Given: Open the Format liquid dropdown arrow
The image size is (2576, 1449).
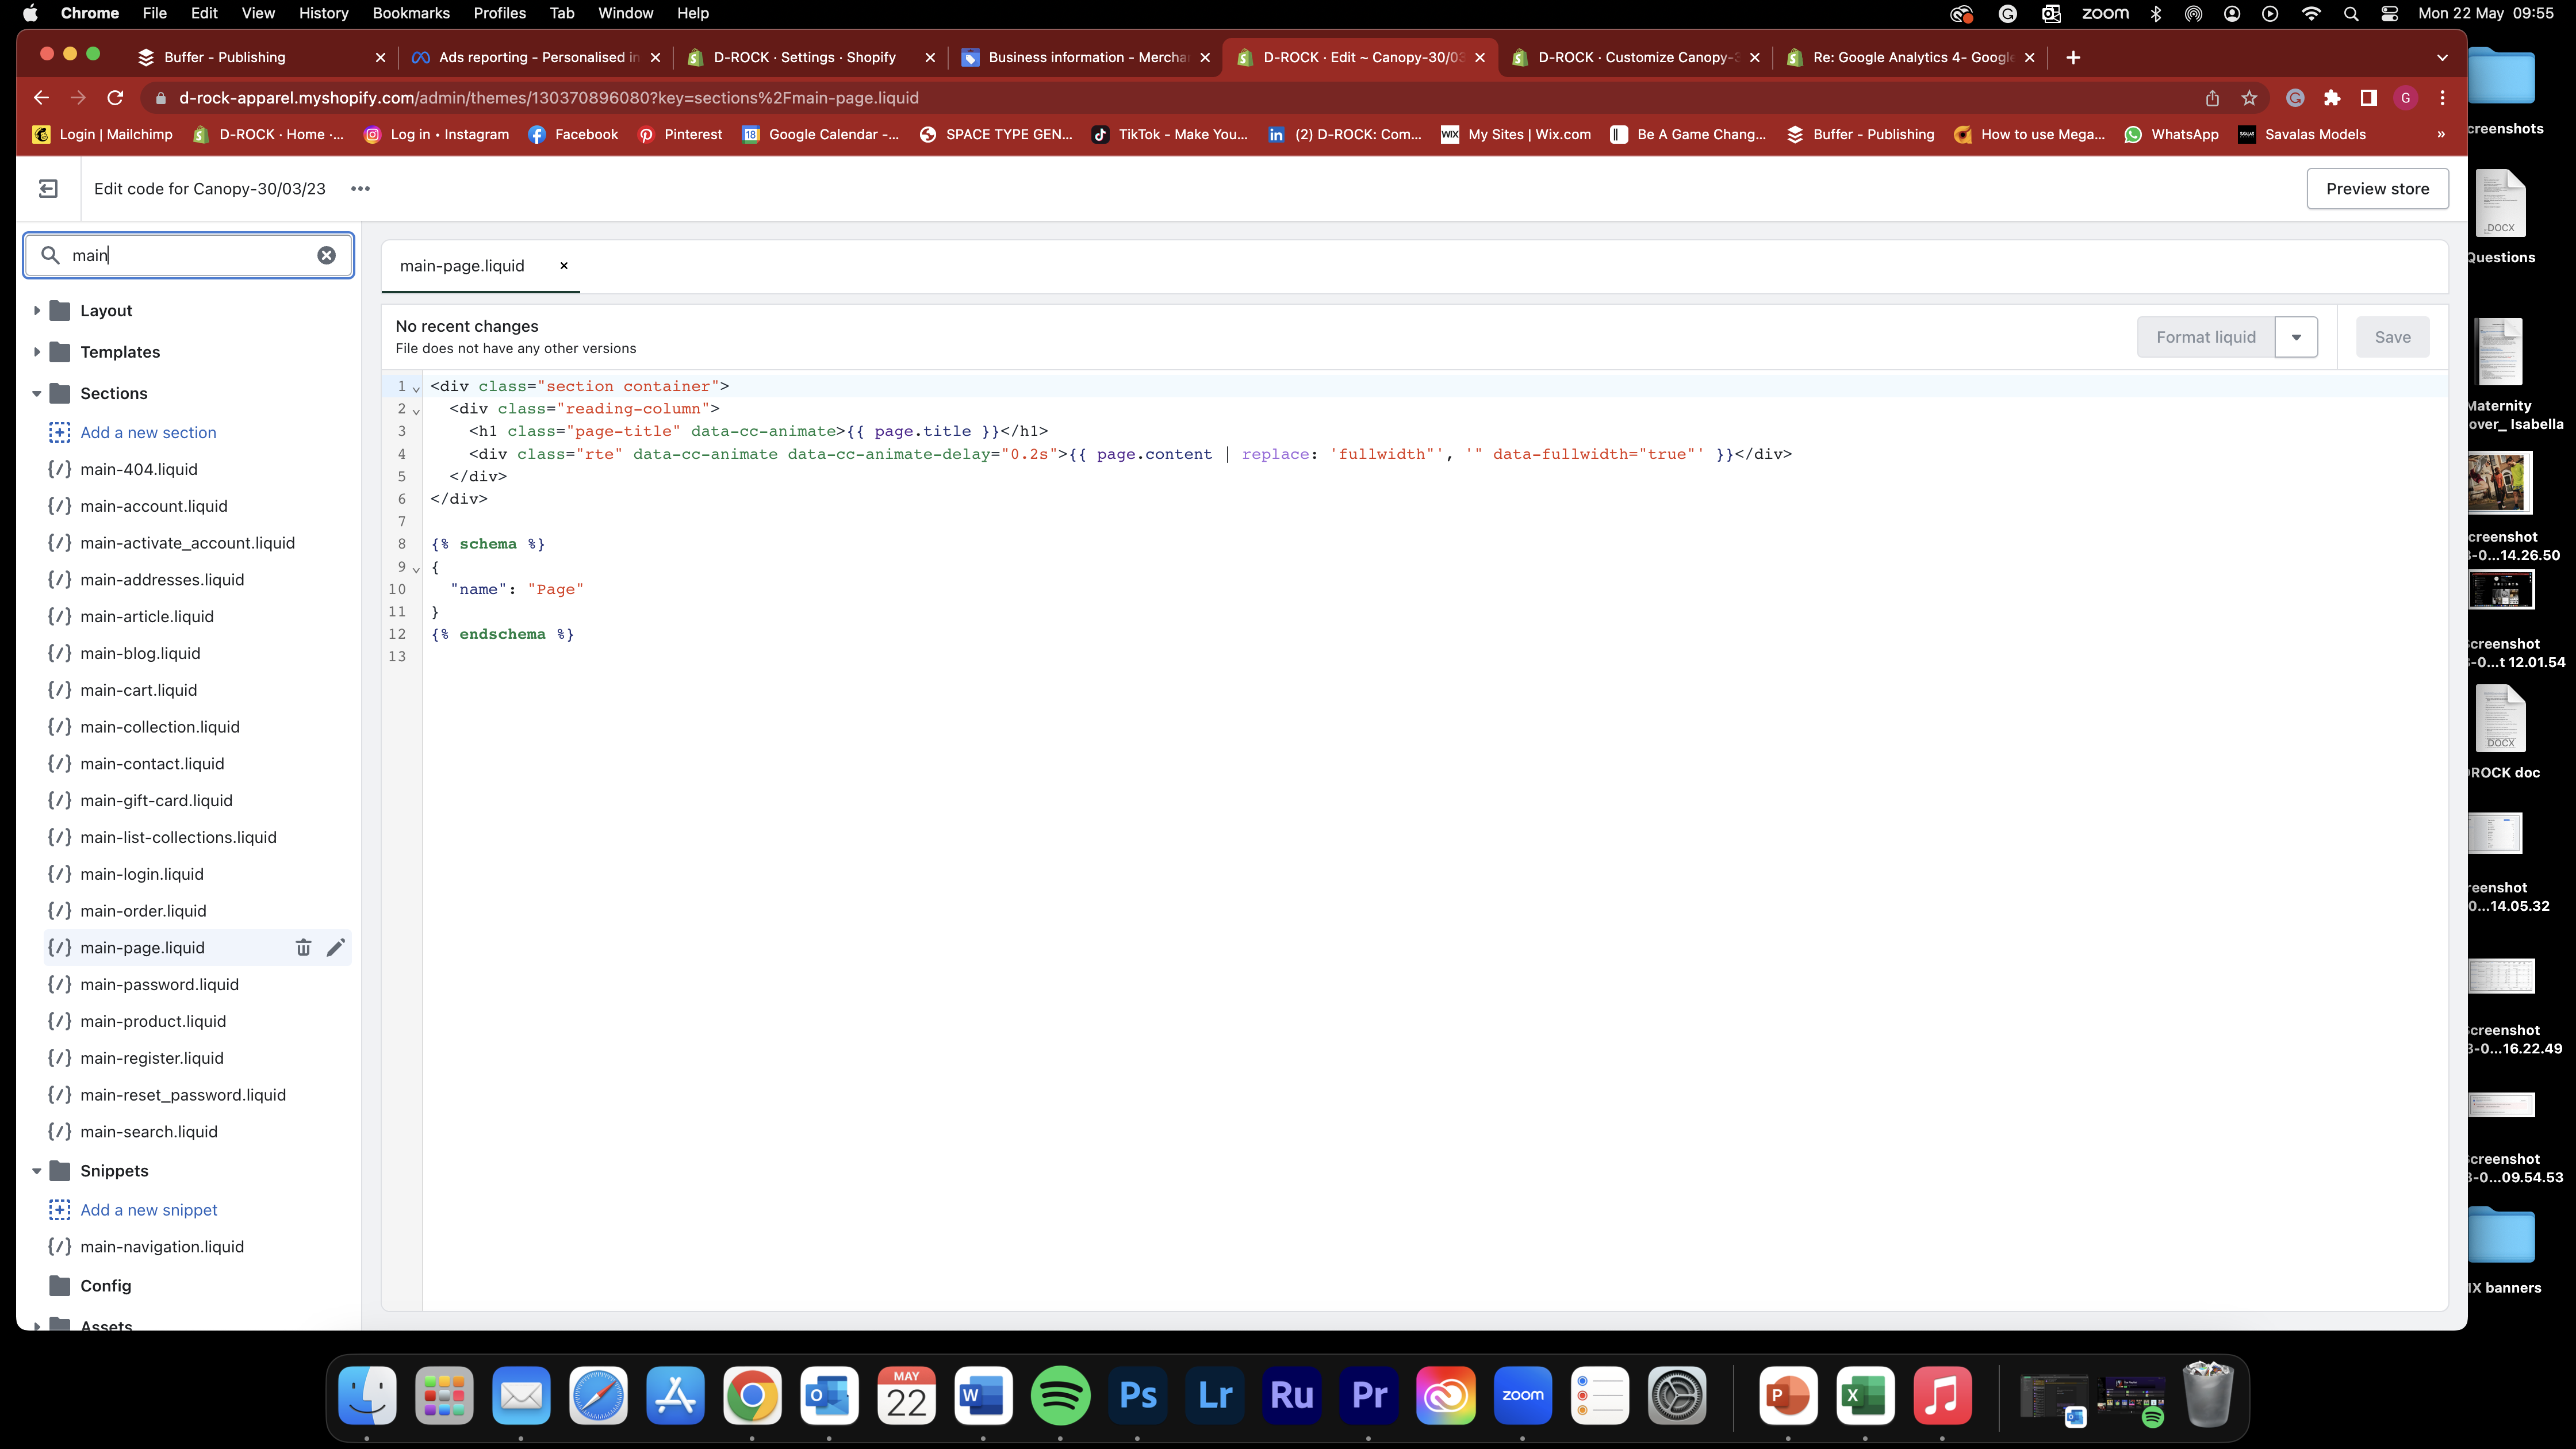Looking at the screenshot, I should point(2296,337).
